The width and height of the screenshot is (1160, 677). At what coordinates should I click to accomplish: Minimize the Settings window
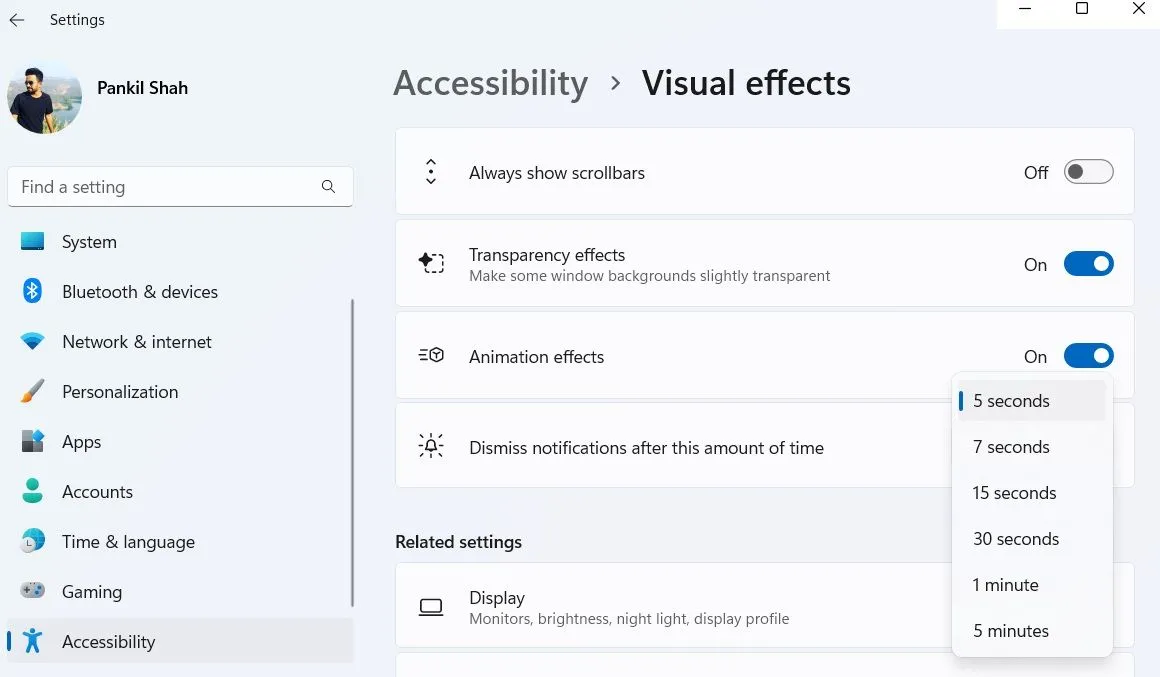pos(1025,9)
